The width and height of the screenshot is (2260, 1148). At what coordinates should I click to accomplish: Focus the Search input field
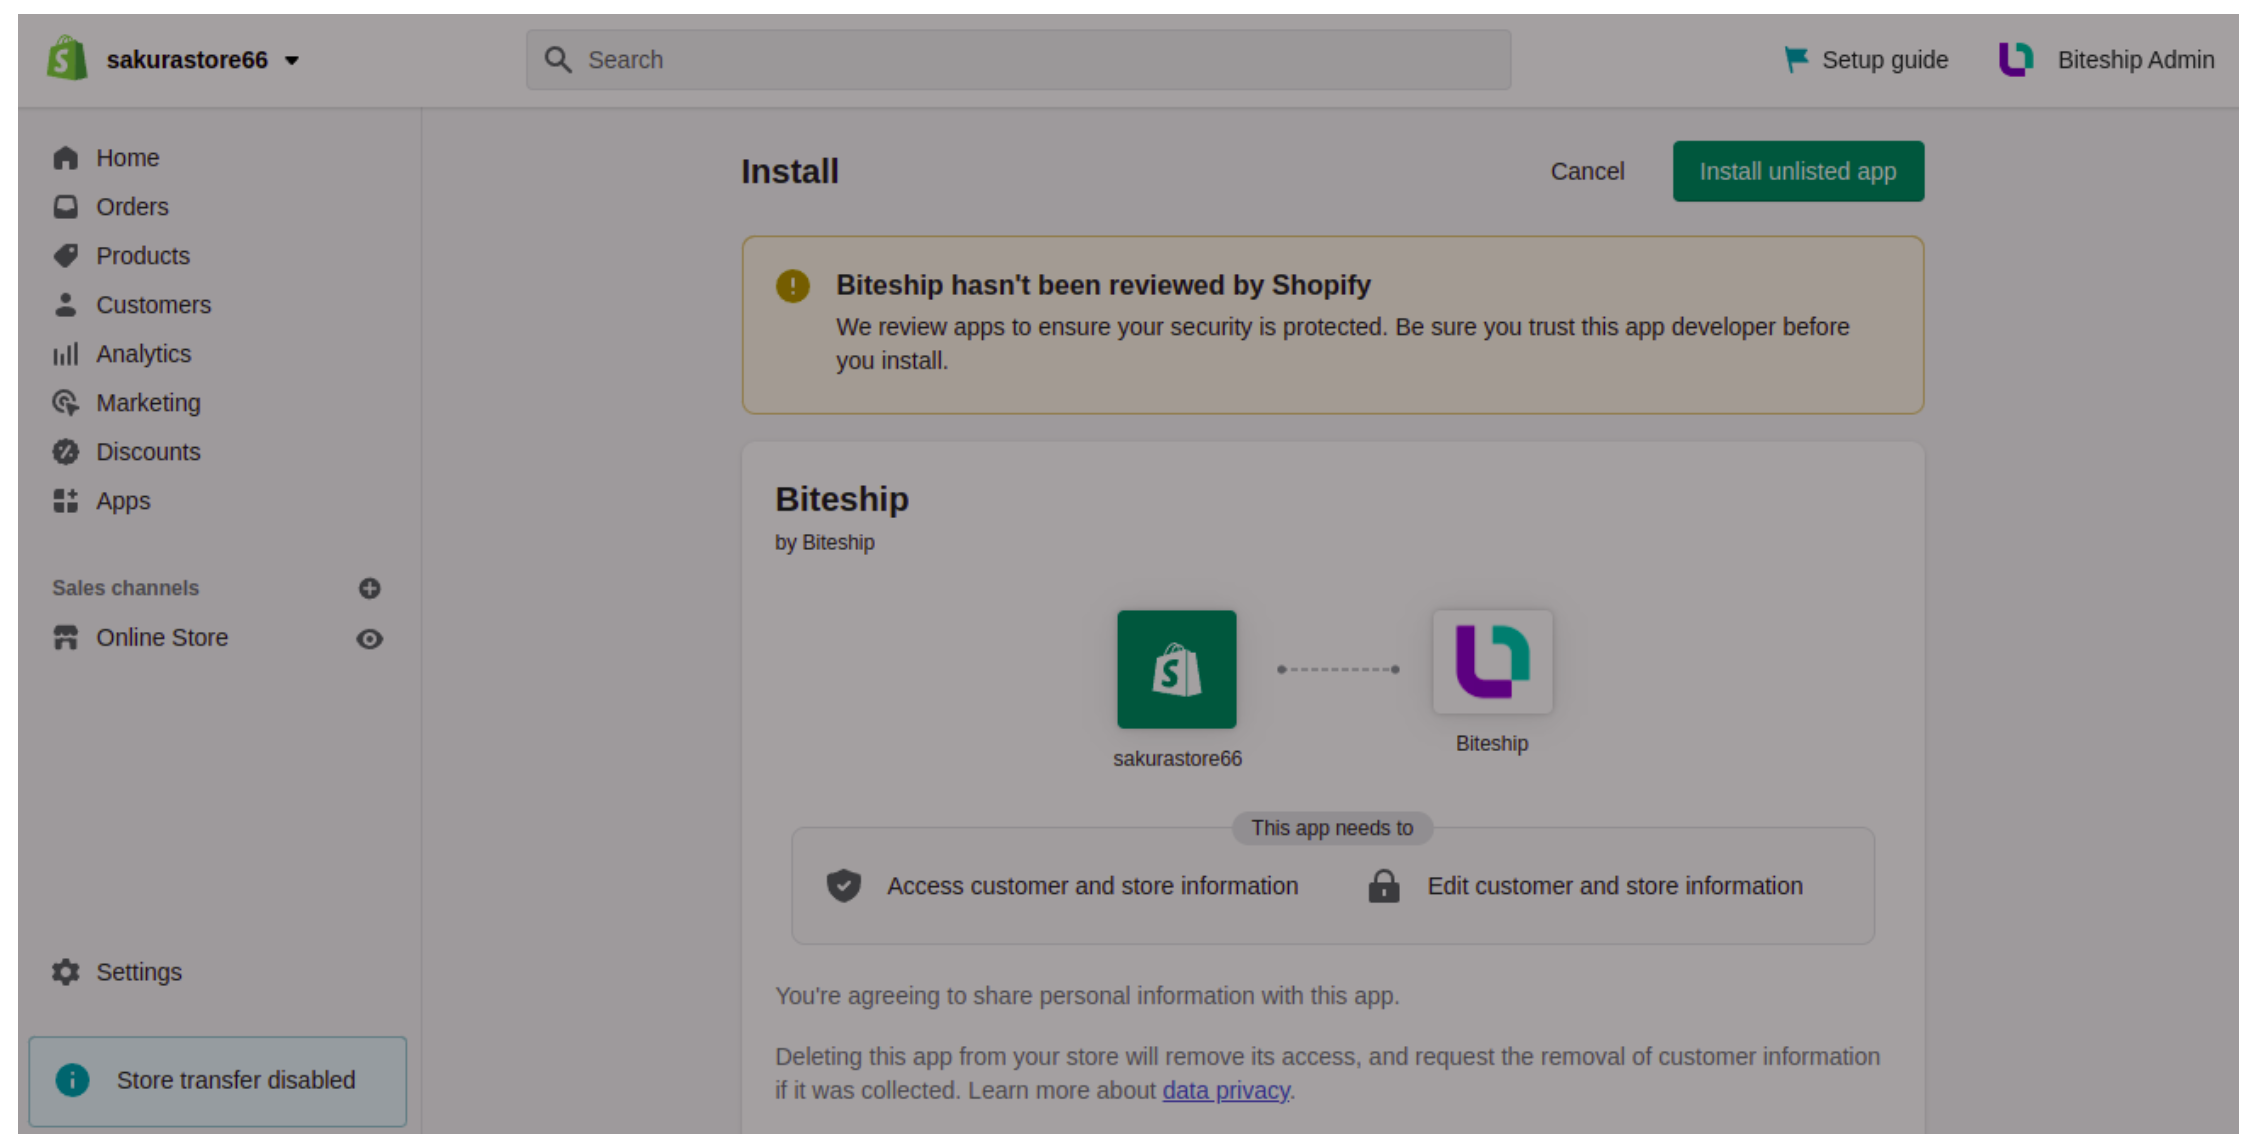tap(1018, 60)
